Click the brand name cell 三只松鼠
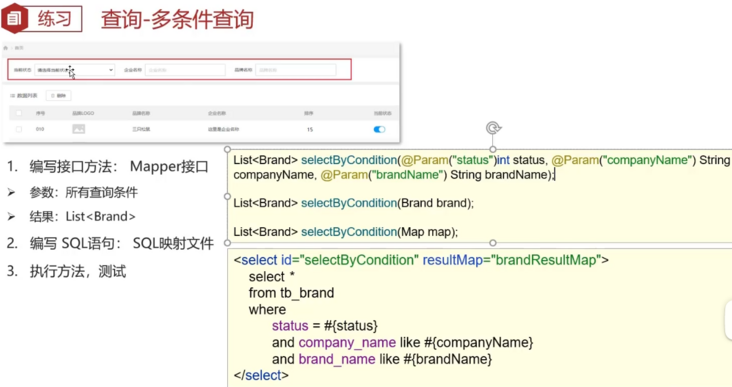Viewport: 732px width, 387px height. click(141, 129)
